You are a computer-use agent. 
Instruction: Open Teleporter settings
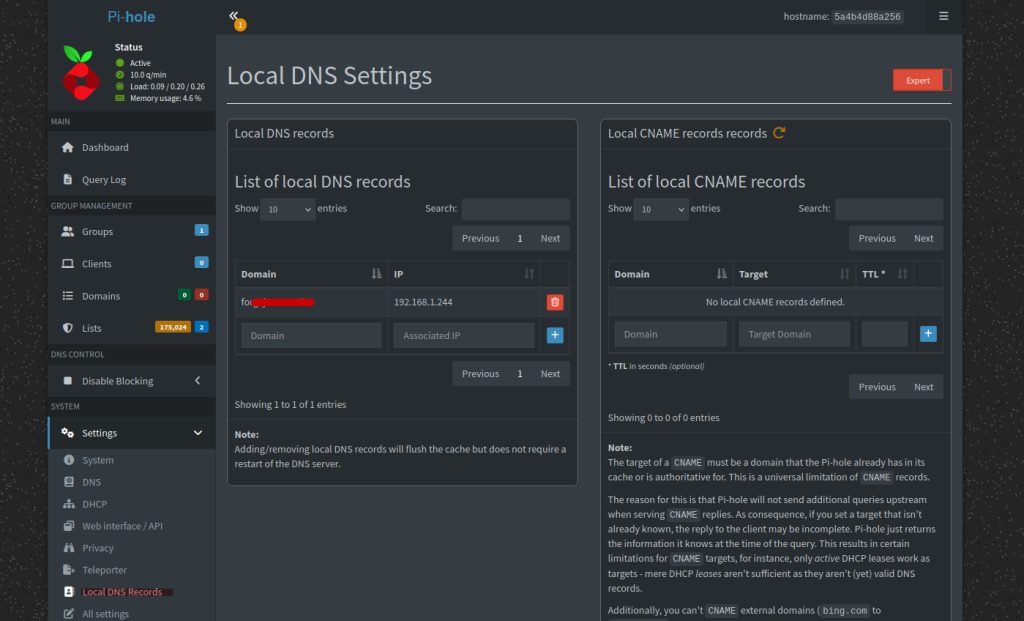coord(106,570)
